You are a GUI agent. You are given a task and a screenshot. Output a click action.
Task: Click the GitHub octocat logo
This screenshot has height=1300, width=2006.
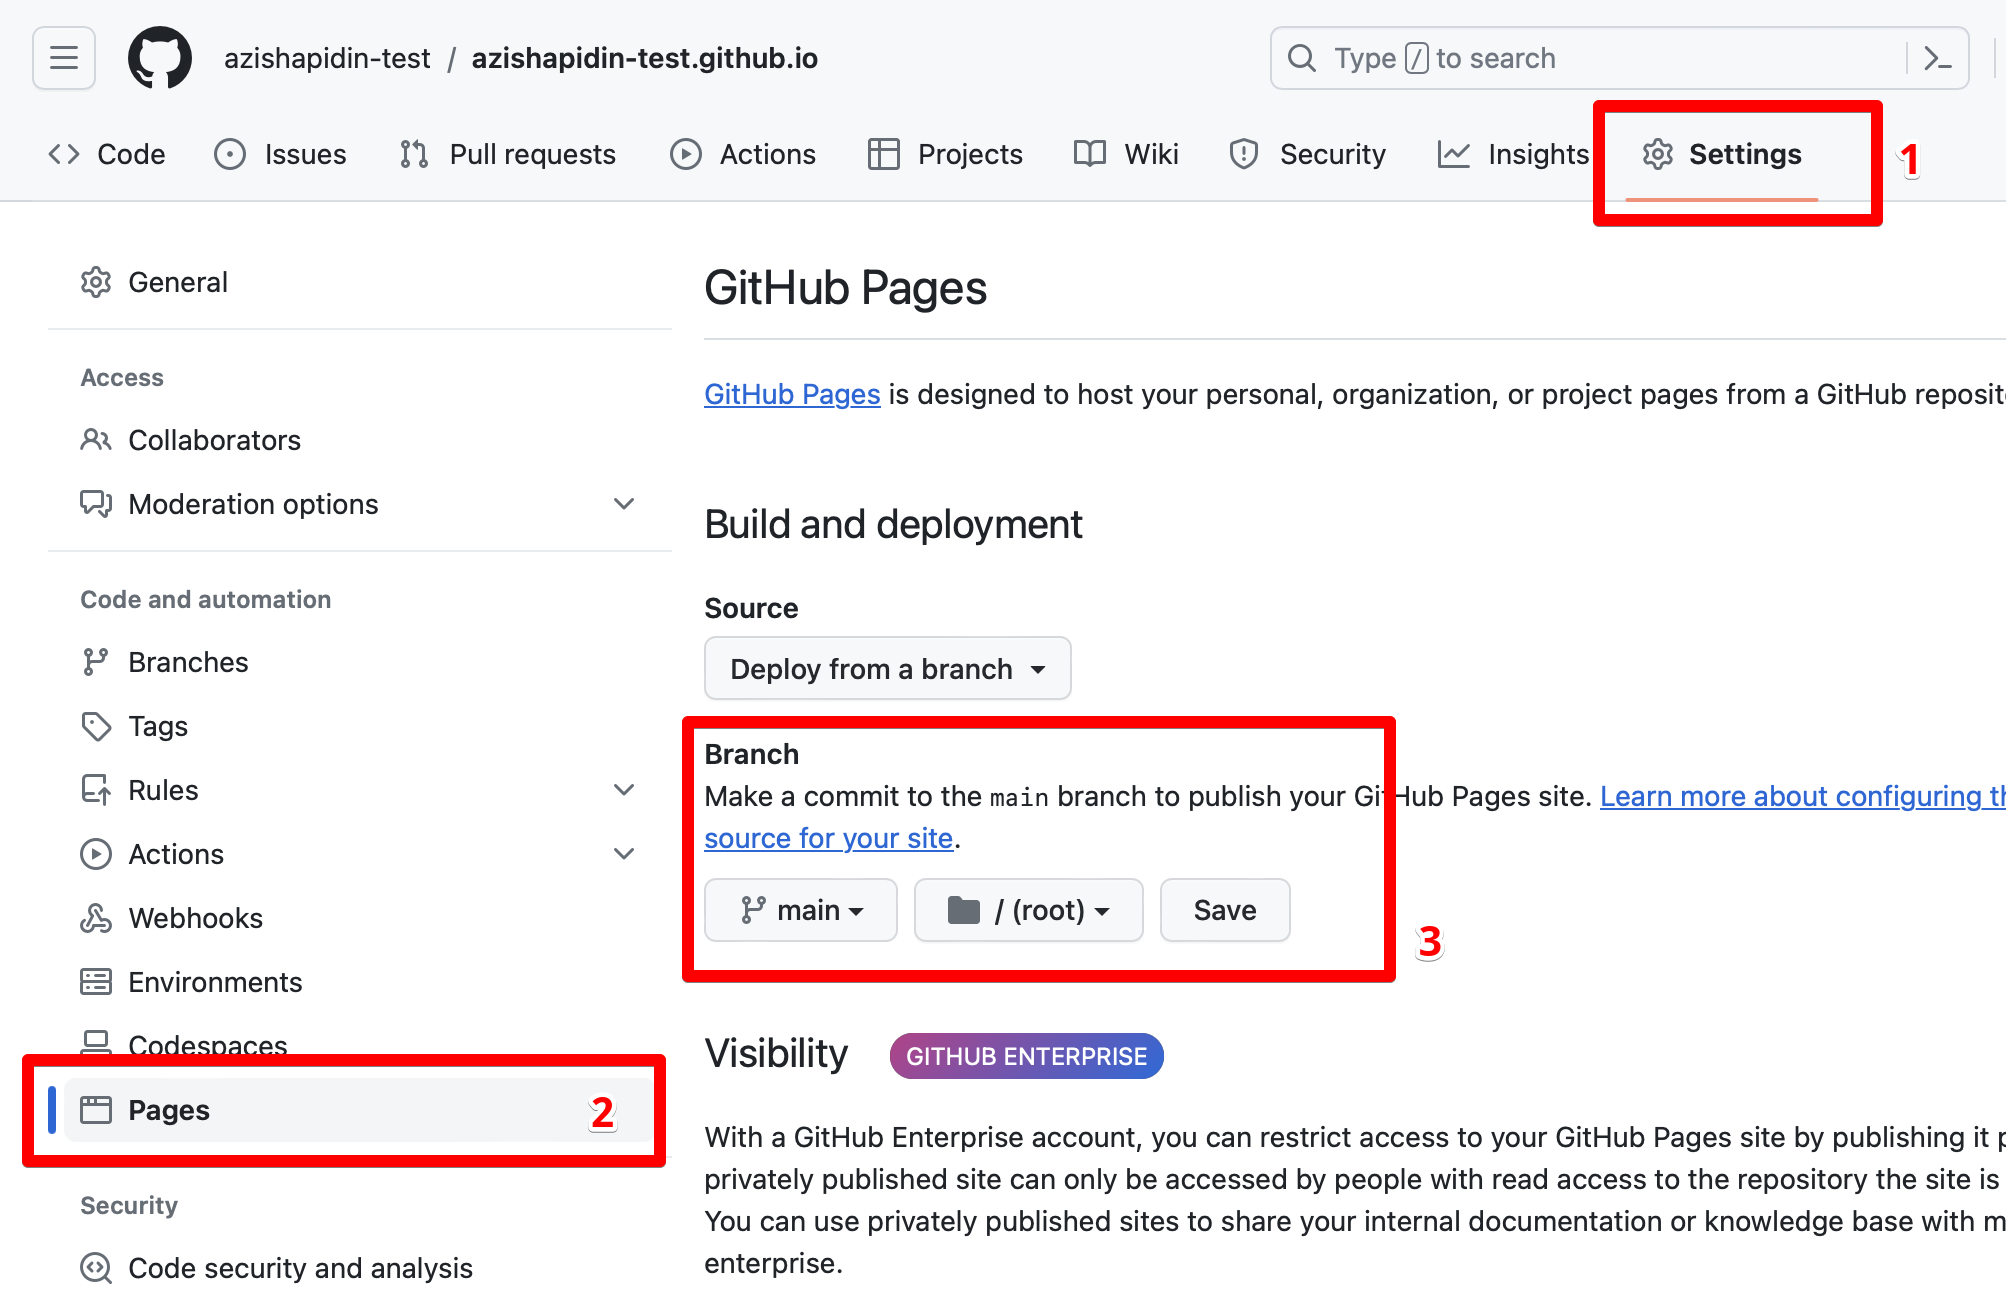click(160, 58)
